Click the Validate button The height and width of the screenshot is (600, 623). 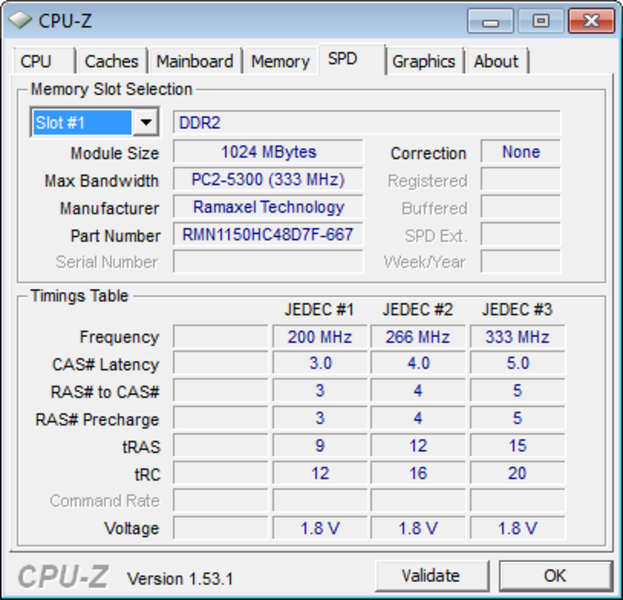(x=431, y=576)
